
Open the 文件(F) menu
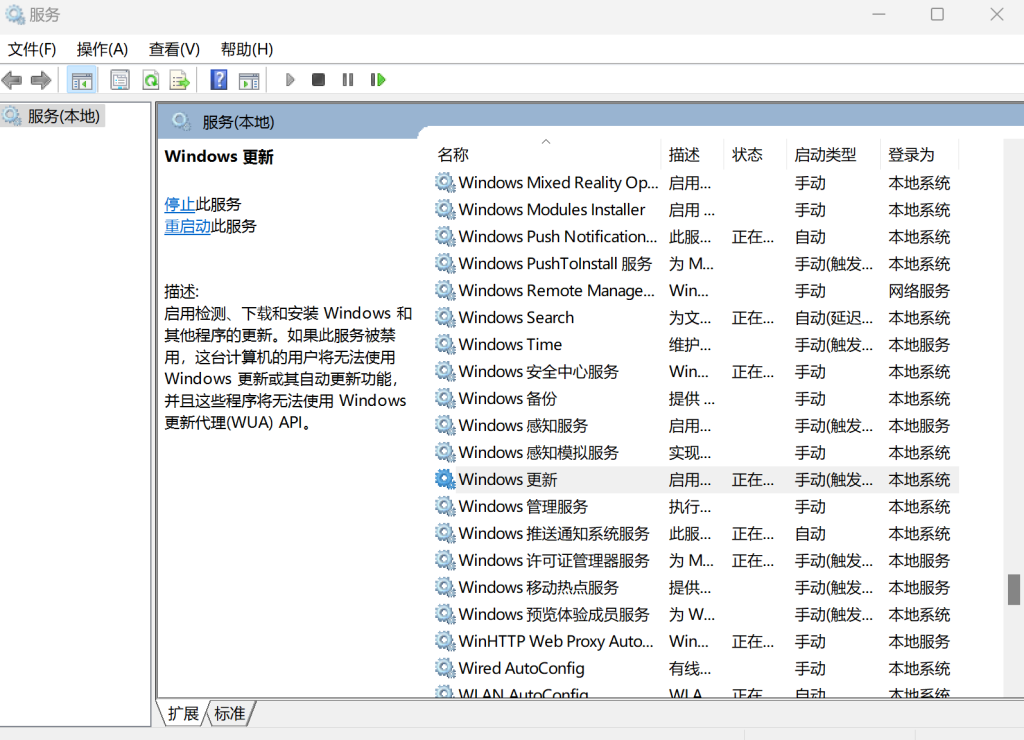tap(32, 49)
